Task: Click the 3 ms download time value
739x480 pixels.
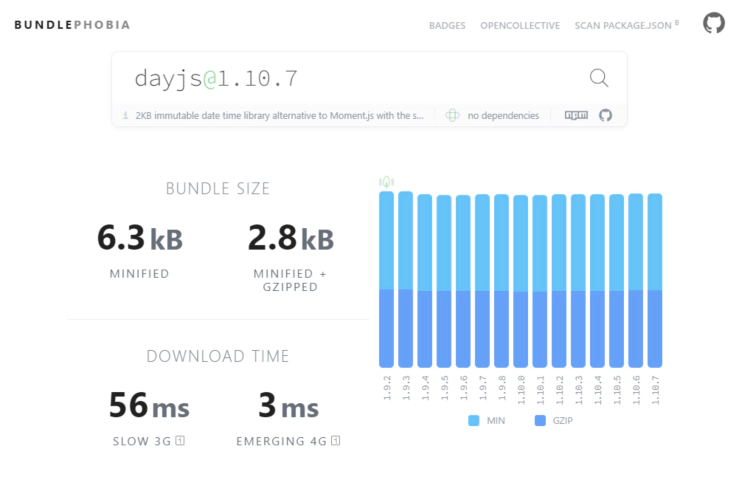Action: pos(288,405)
